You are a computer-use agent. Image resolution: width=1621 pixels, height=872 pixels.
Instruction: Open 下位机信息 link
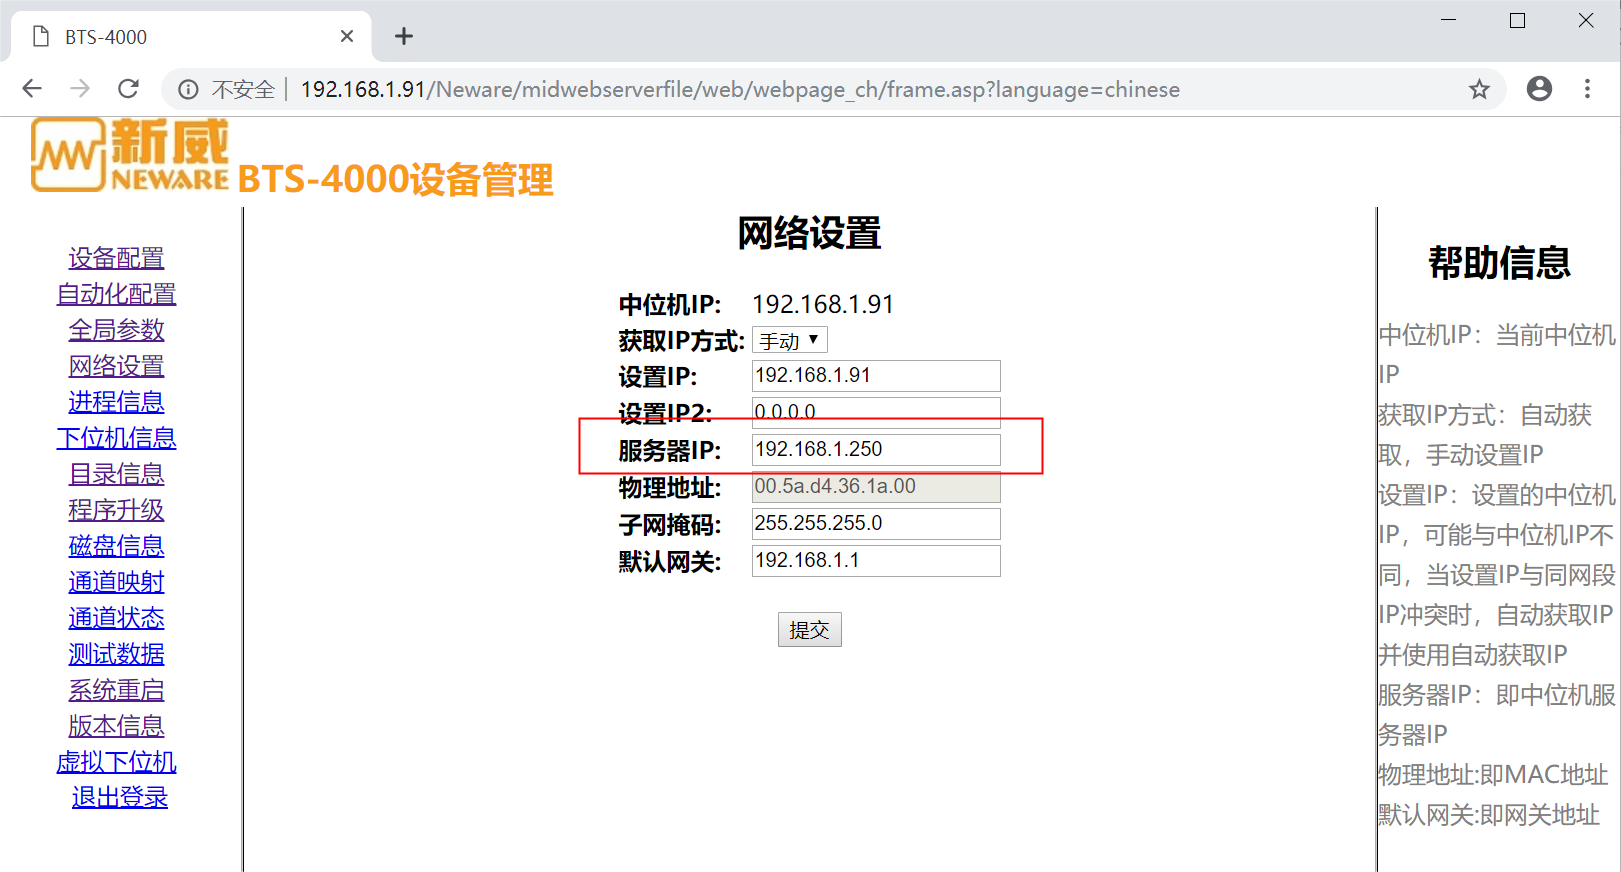116,438
